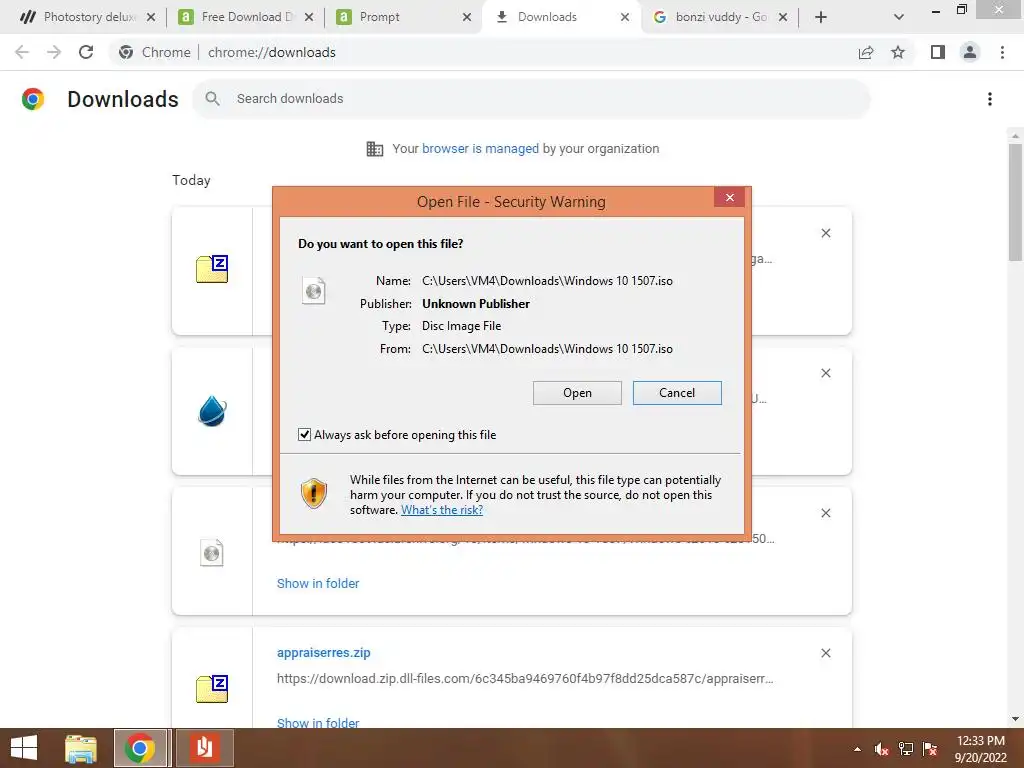Image resolution: width=1024 pixels, height=768 pixels.
Task: Open a new browser tab
Action: coord(821,17)
